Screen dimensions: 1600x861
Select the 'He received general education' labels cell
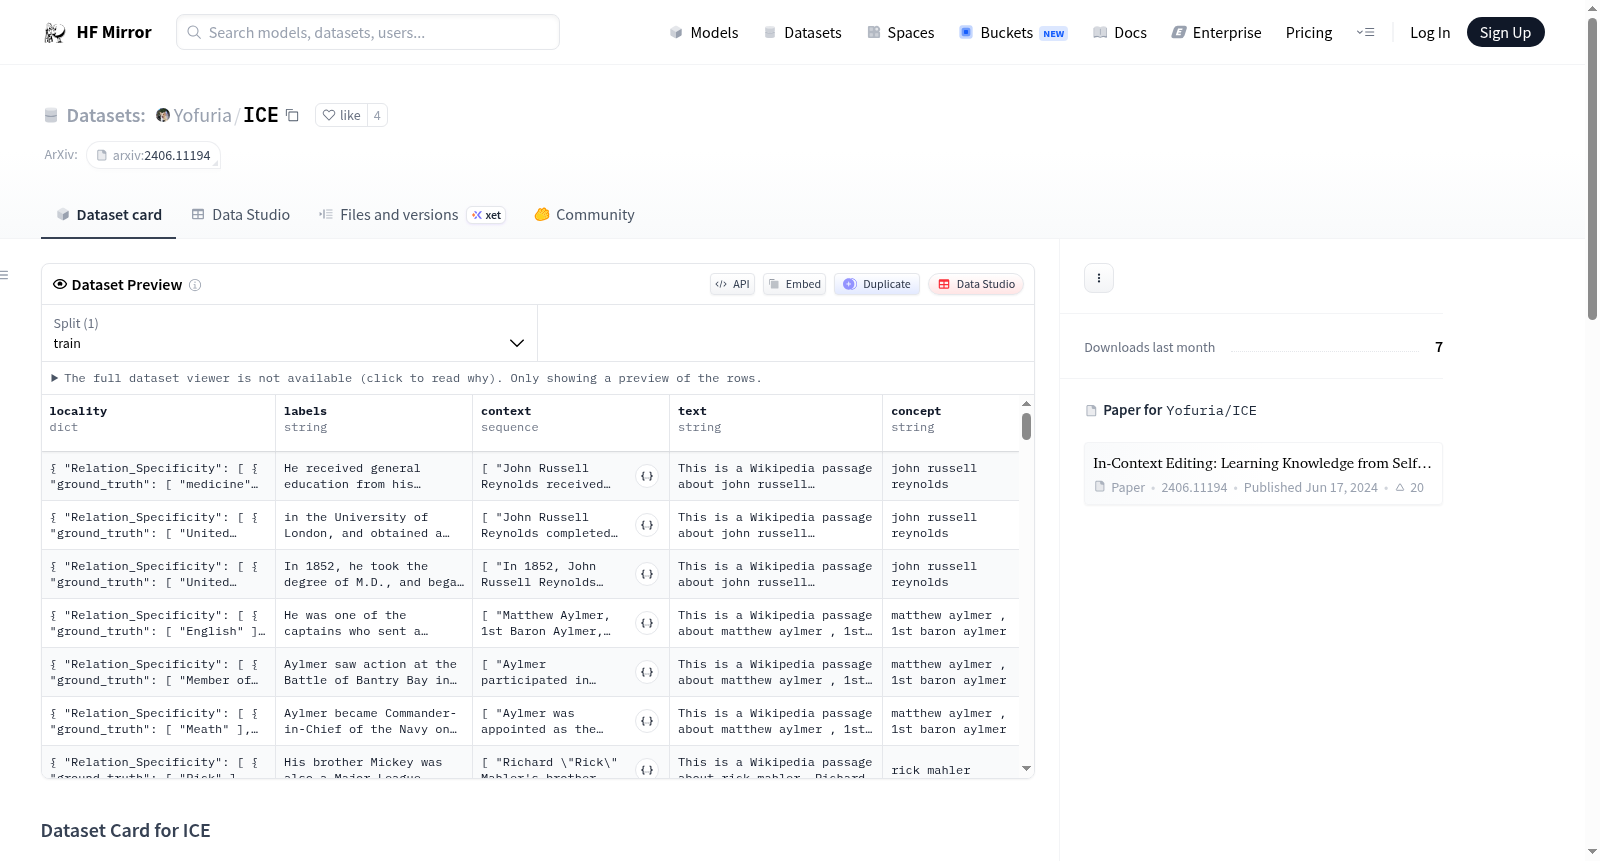click(x=374, y=476)
